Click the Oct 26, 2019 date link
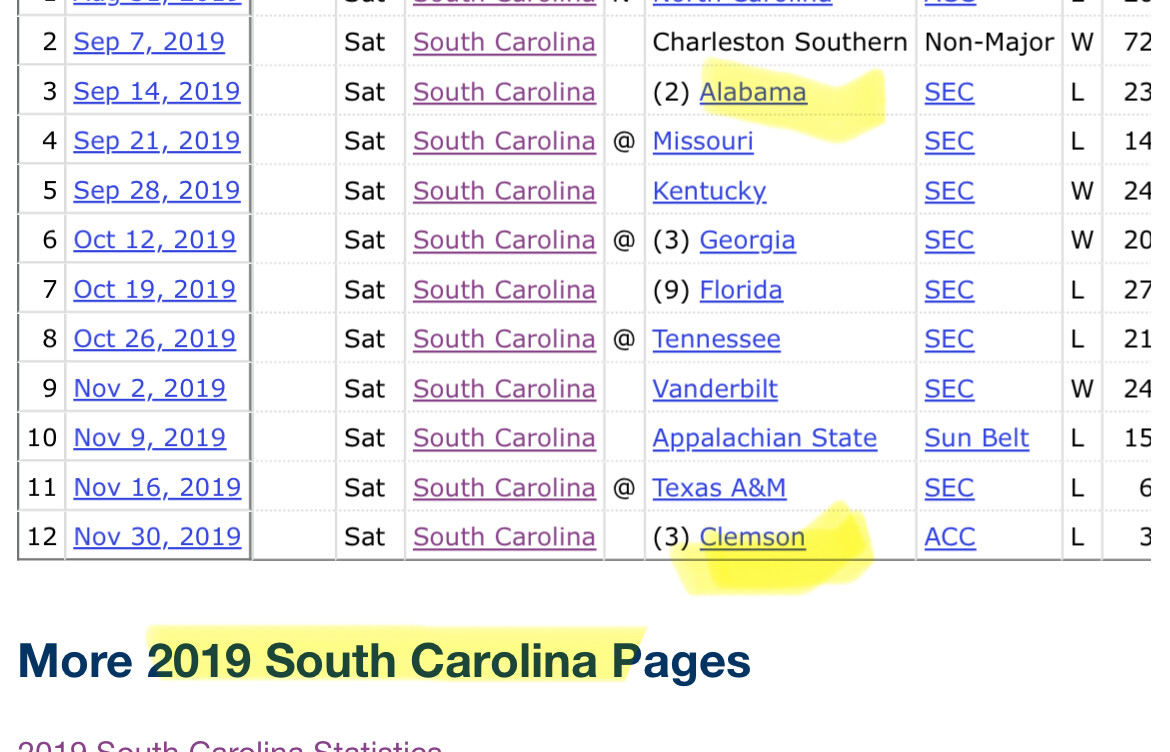This screenshot has height=752, width=1170. pos(155,339)
